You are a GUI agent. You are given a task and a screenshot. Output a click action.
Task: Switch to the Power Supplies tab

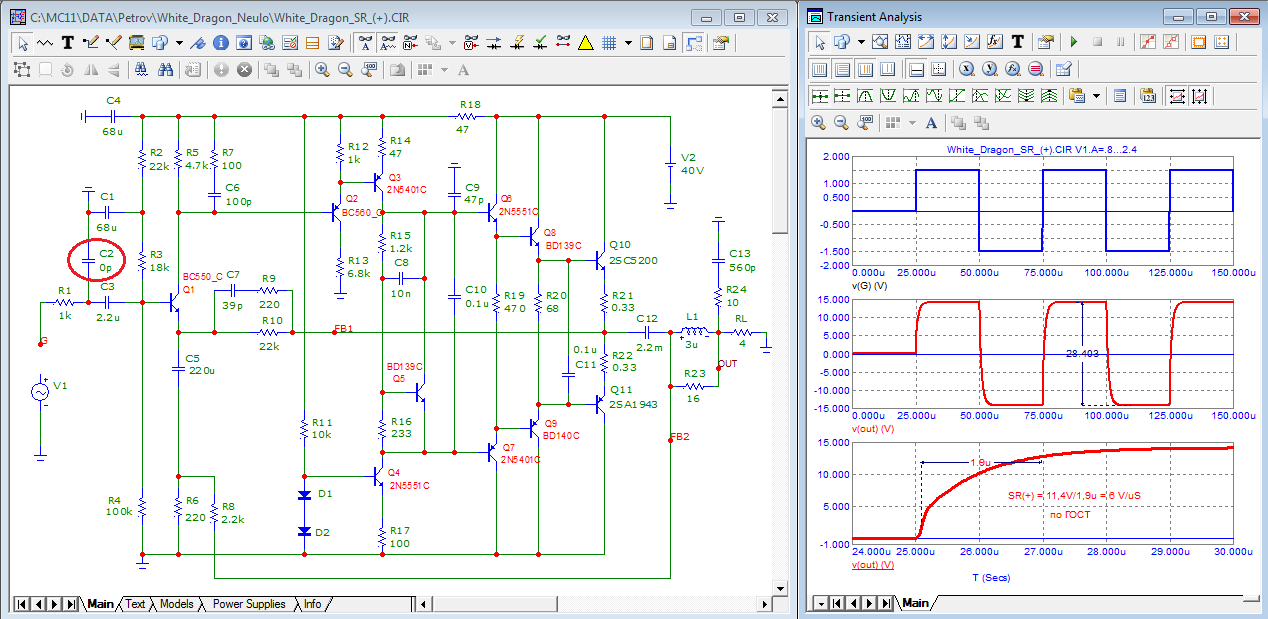[248, 604]
